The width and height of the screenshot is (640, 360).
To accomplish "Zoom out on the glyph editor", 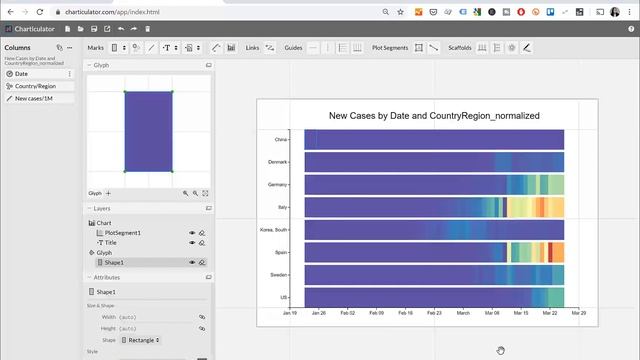I will tap(195, 193).
